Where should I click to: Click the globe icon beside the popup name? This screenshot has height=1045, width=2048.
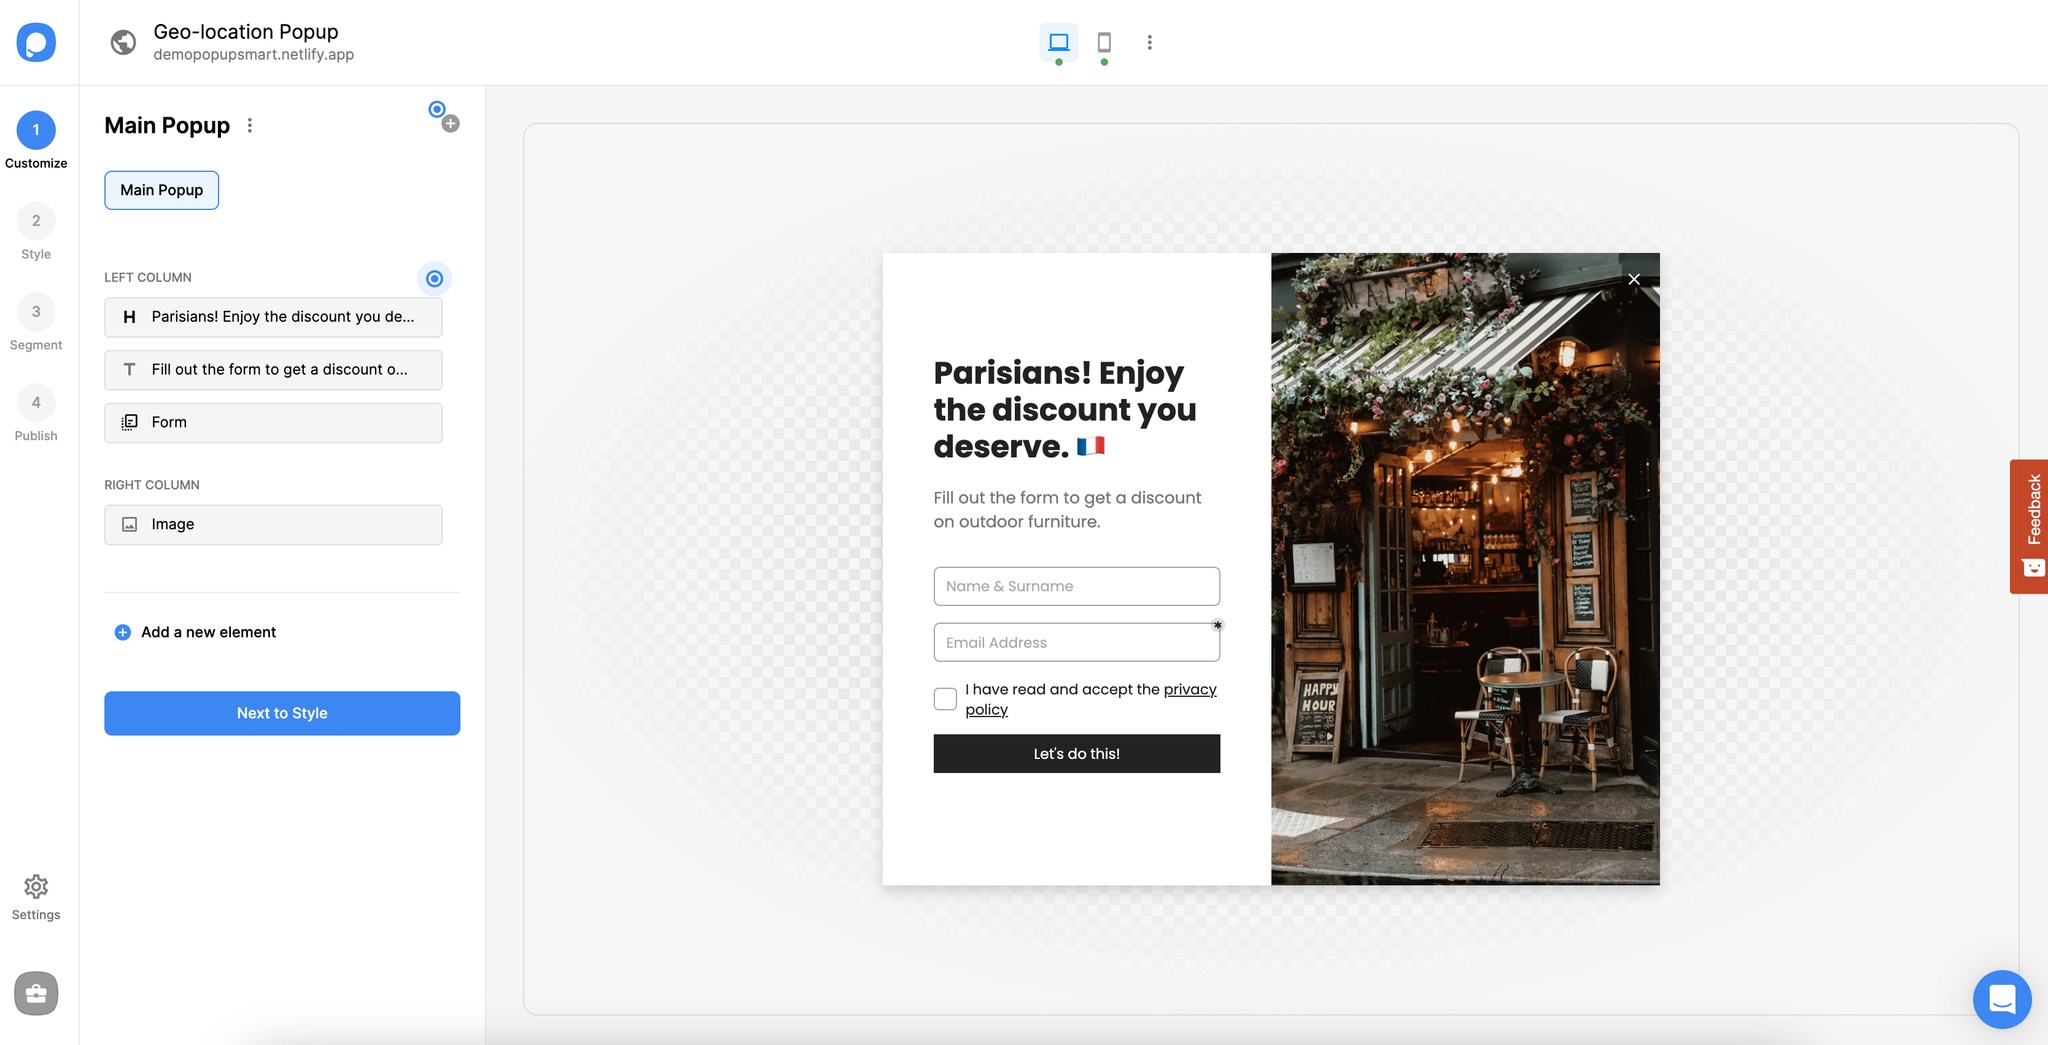pos(122,42)
